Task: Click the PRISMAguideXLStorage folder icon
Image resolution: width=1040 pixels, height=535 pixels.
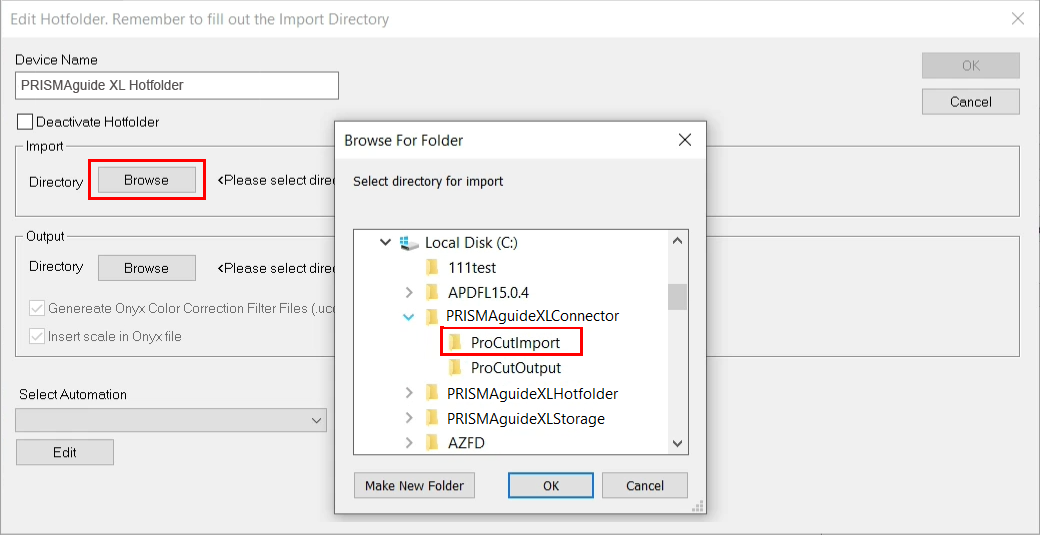Action: (432, 418)
